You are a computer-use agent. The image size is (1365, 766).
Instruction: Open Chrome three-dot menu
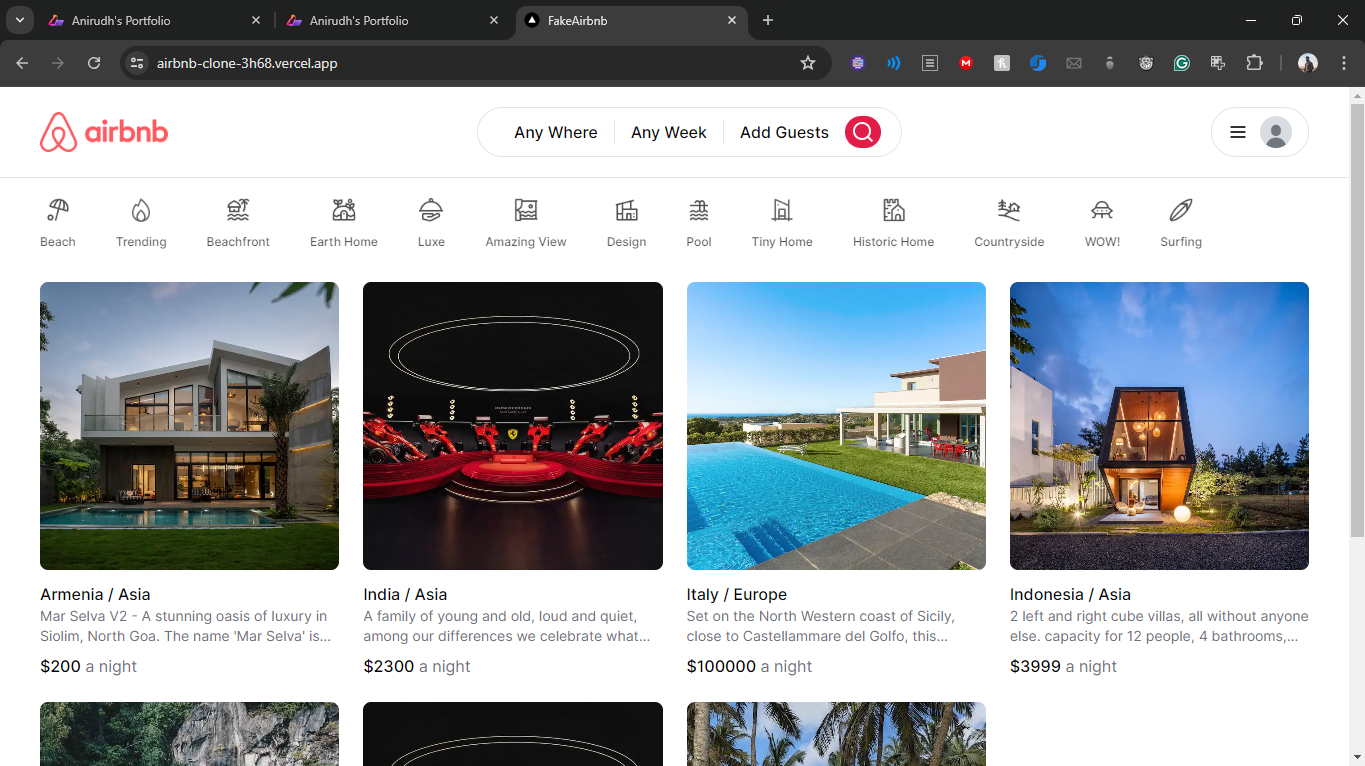(x=1343, y=63)
